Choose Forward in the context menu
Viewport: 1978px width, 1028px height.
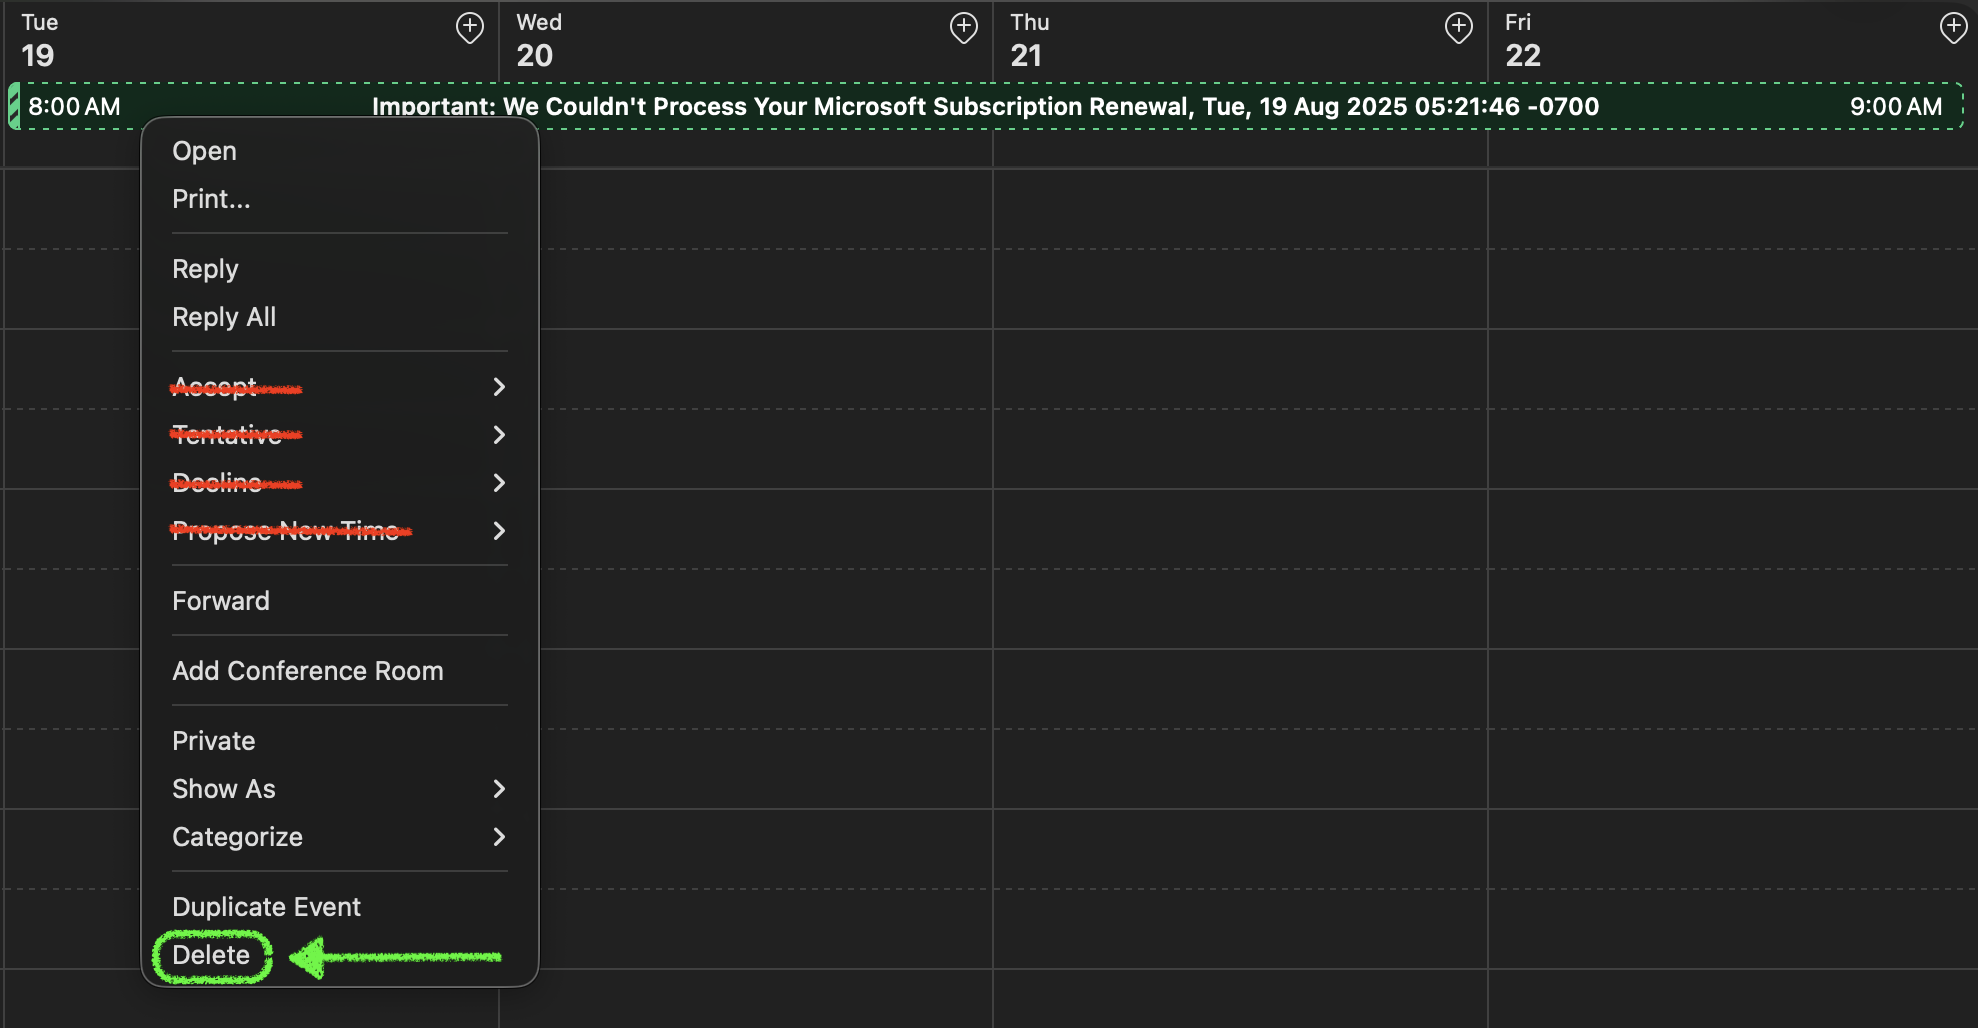(340, 601)
